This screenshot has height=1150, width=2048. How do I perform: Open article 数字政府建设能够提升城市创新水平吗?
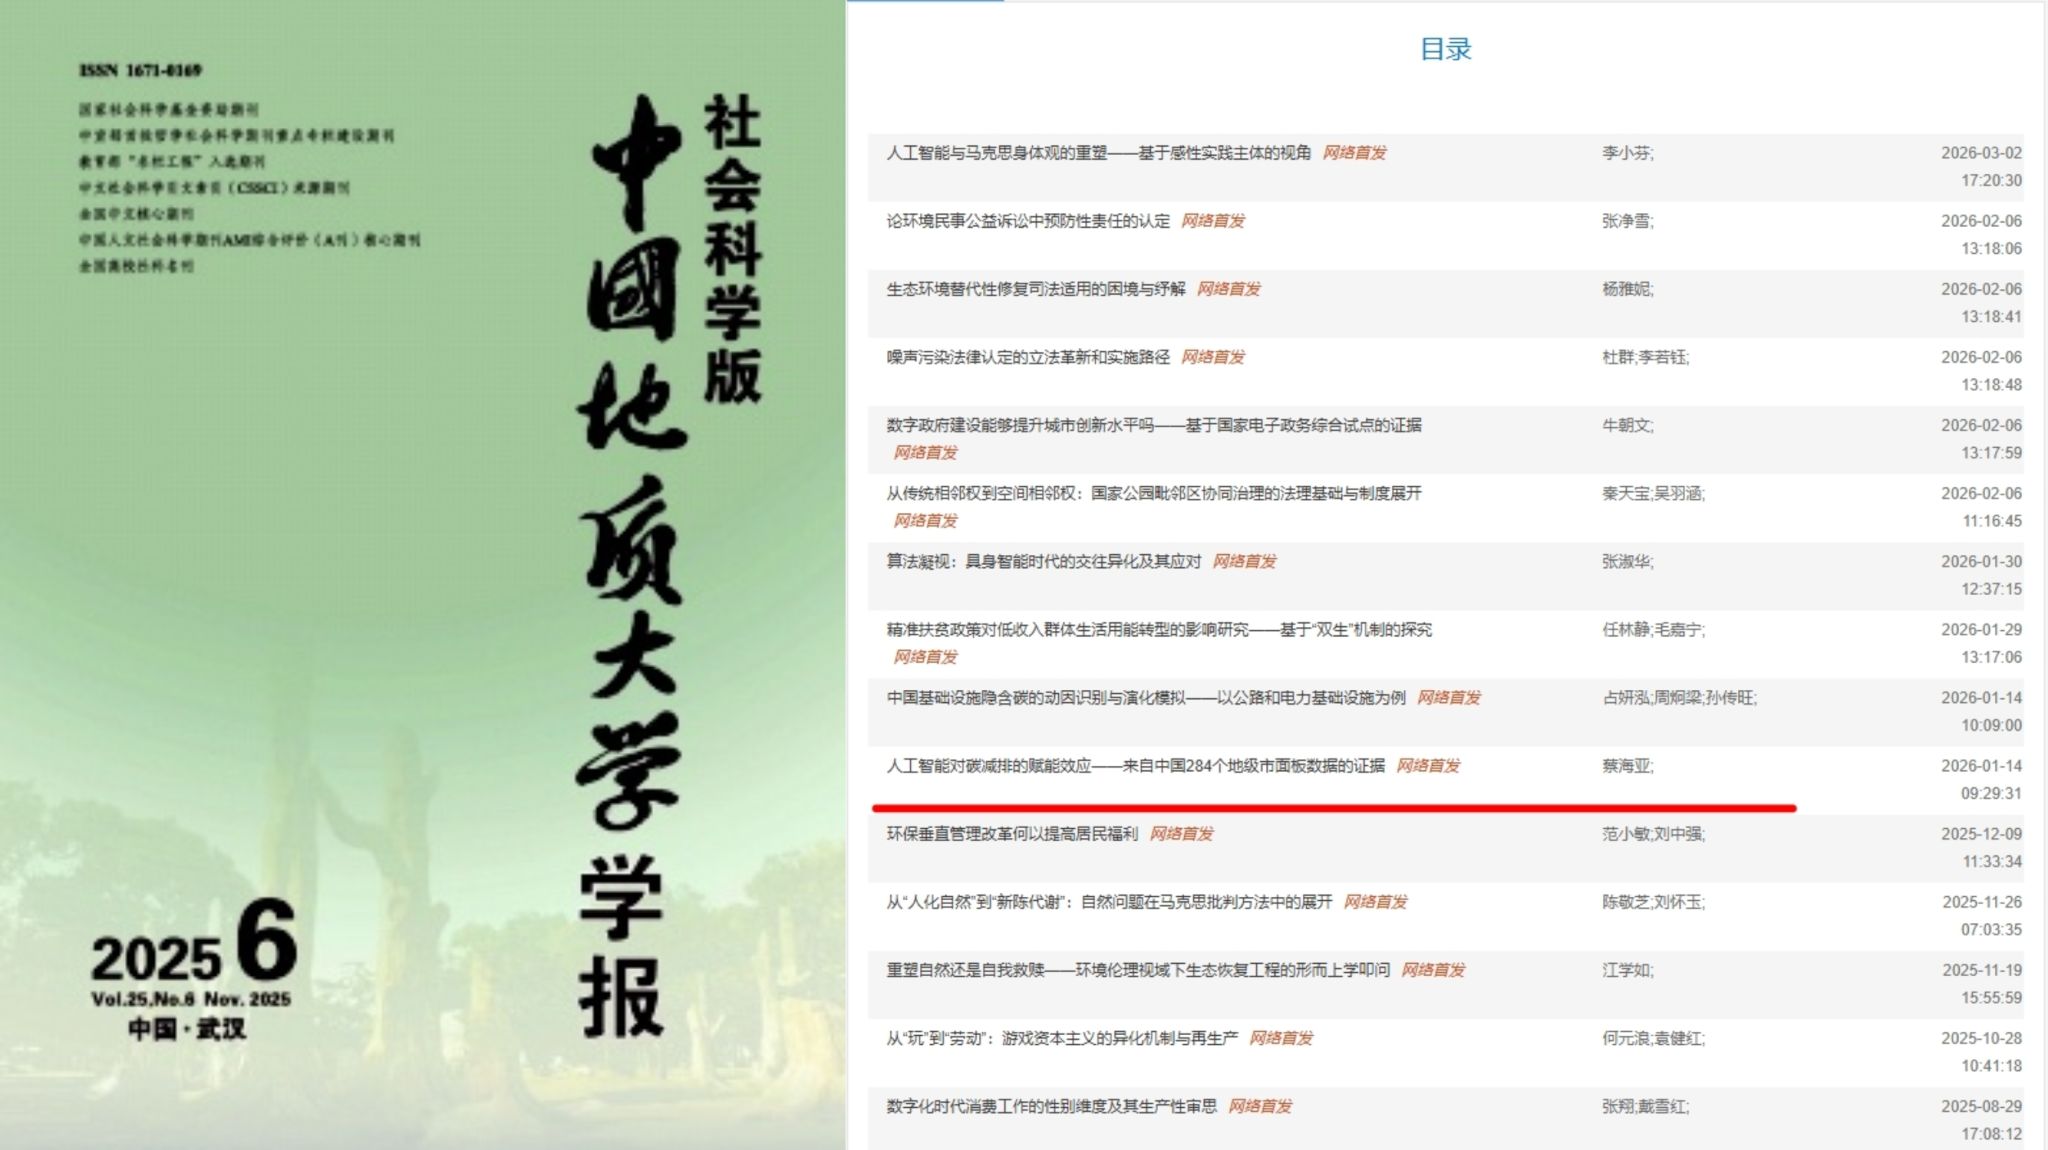(1153, 425)
